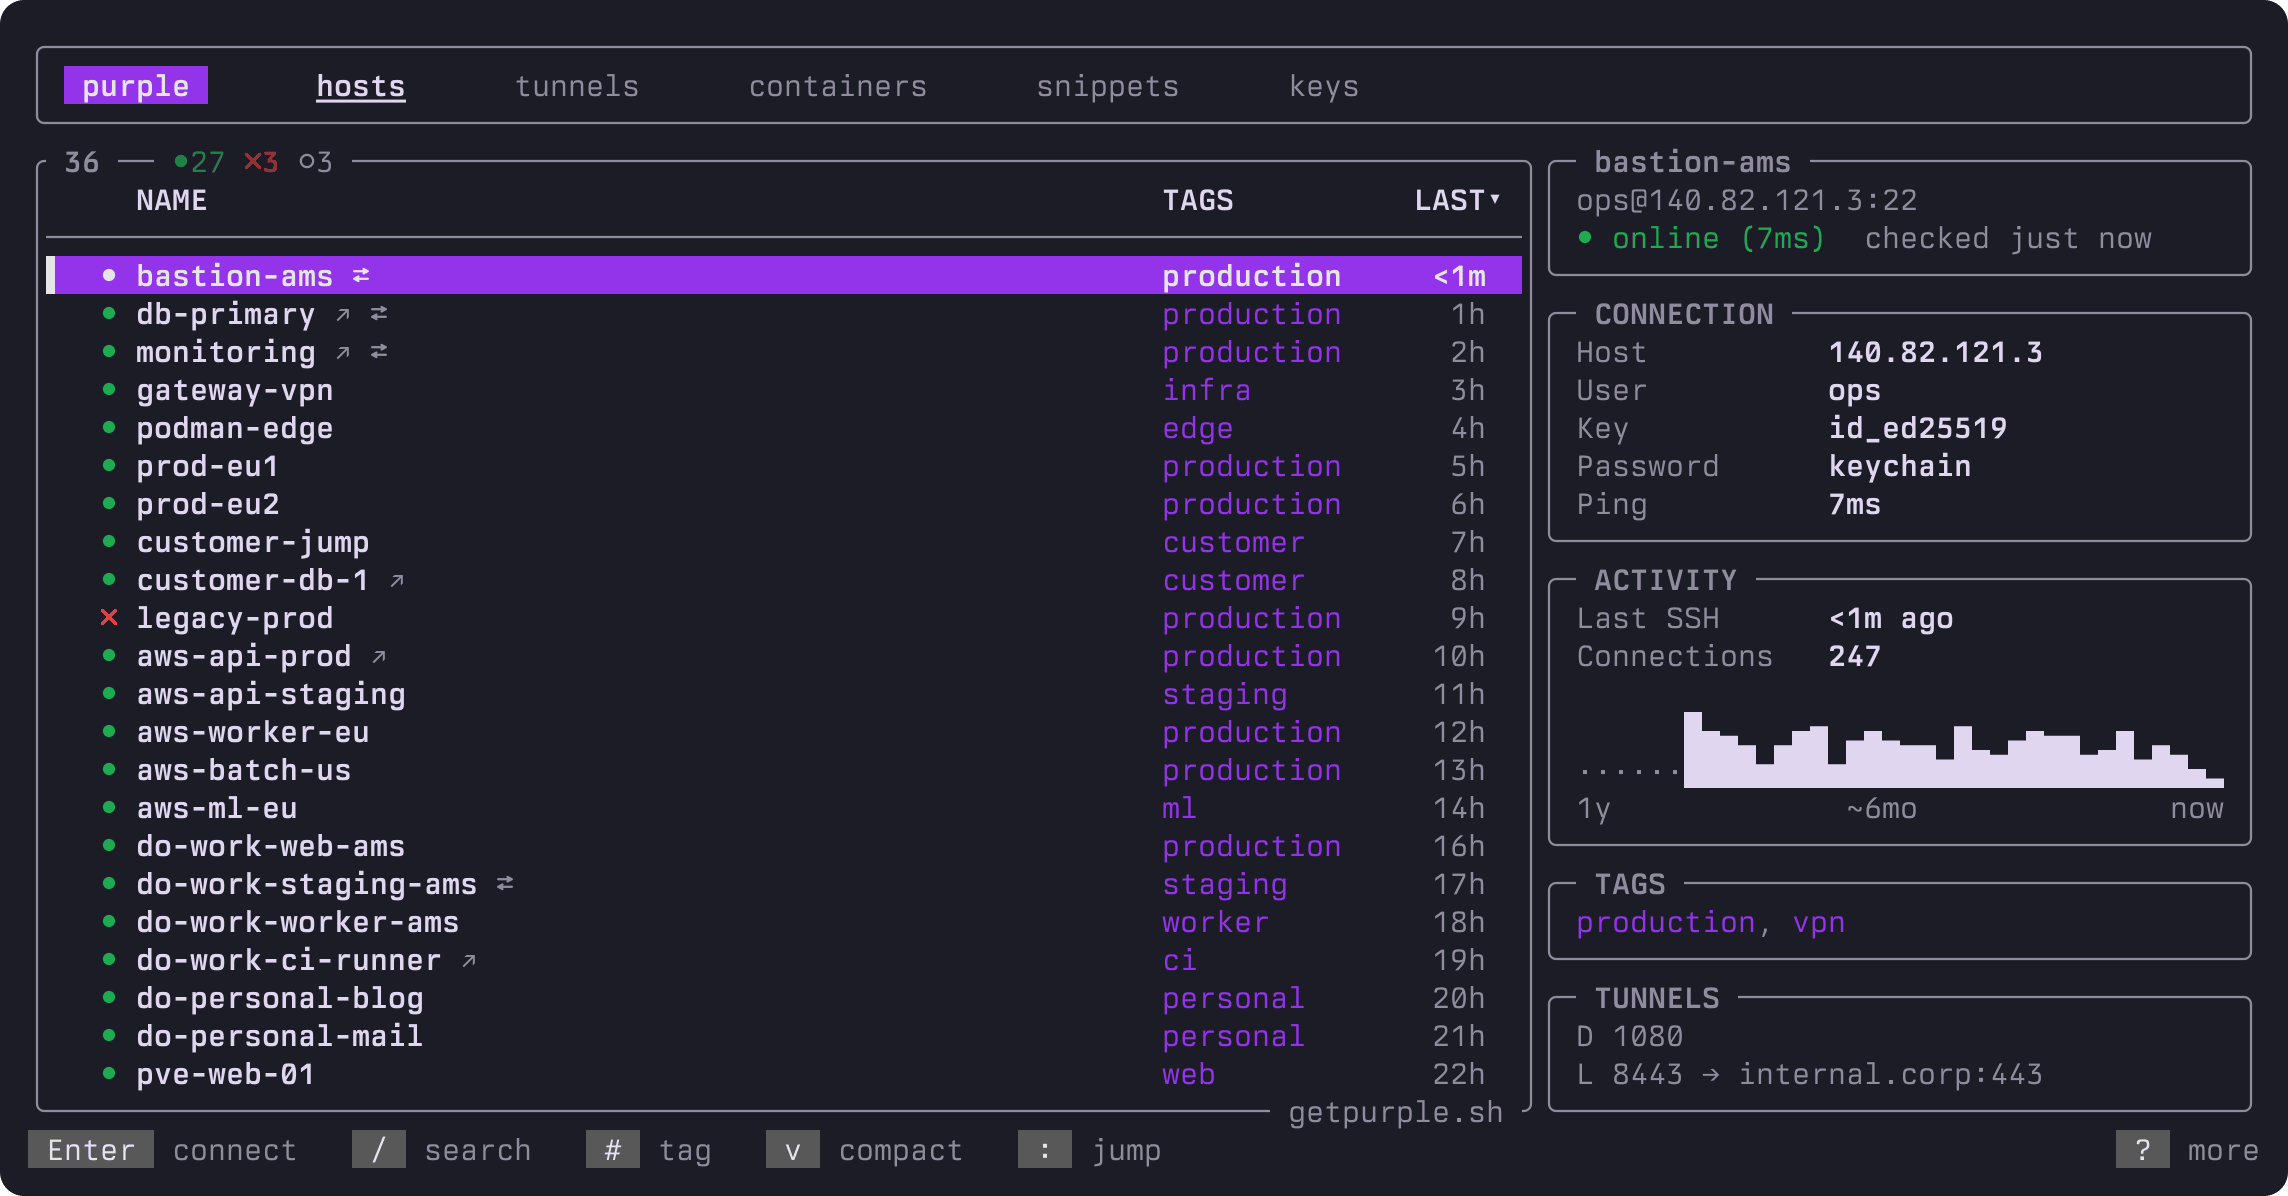Image resolution: width=2288 pixels, height=1196 pixels.
Task: Click the D 1080 tunnel entry
Action: [1630, 1036]
